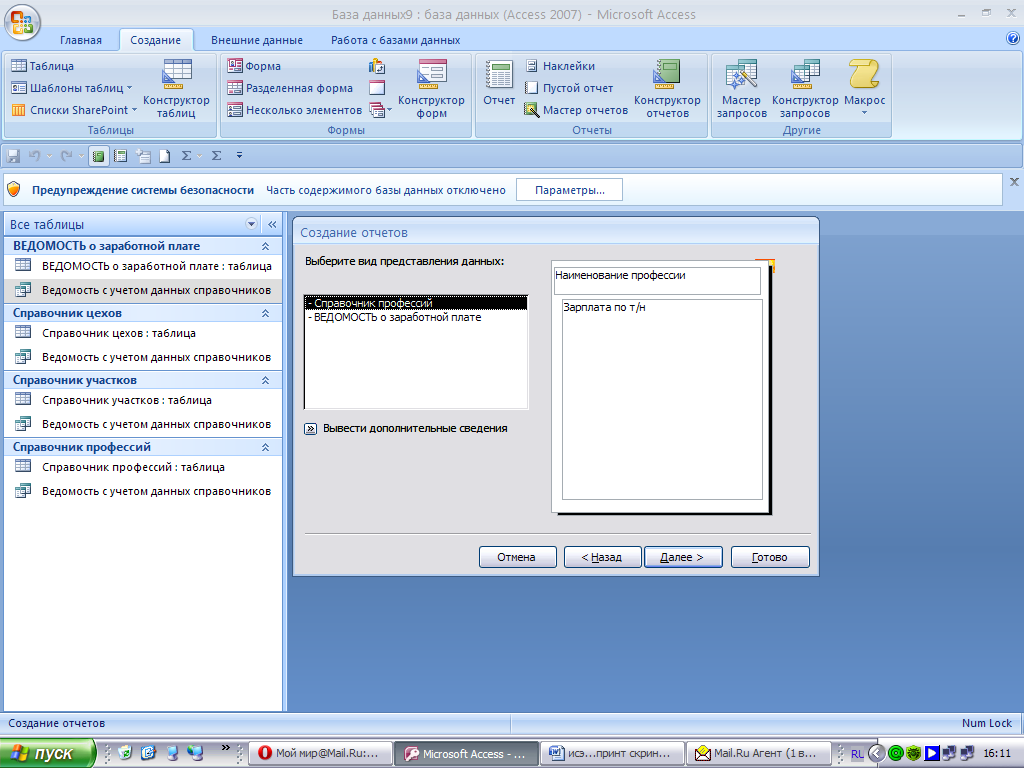Create a Разделенная форма
The image size is (1024, 768).
click(290, 88)
